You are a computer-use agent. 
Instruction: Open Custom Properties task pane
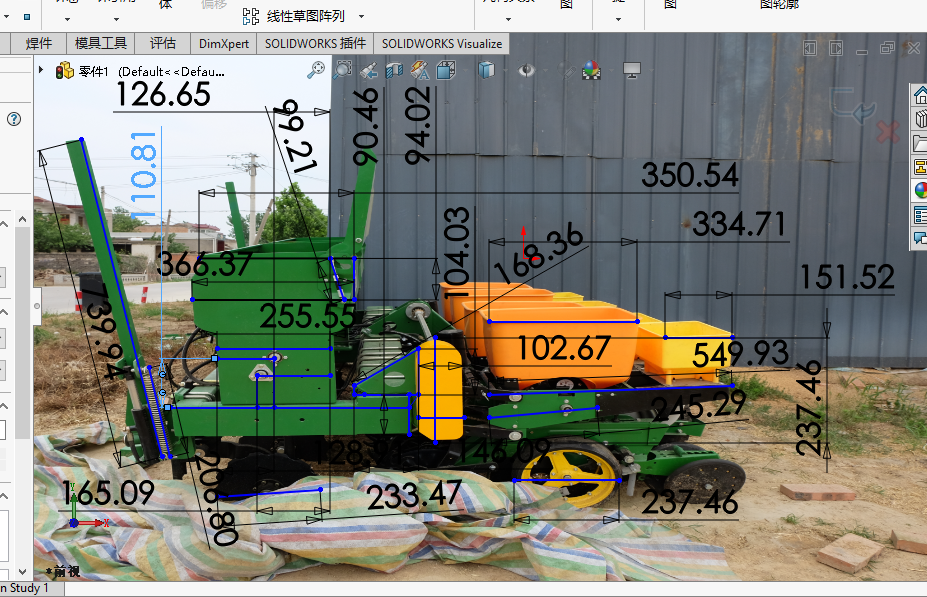point(920,215)
